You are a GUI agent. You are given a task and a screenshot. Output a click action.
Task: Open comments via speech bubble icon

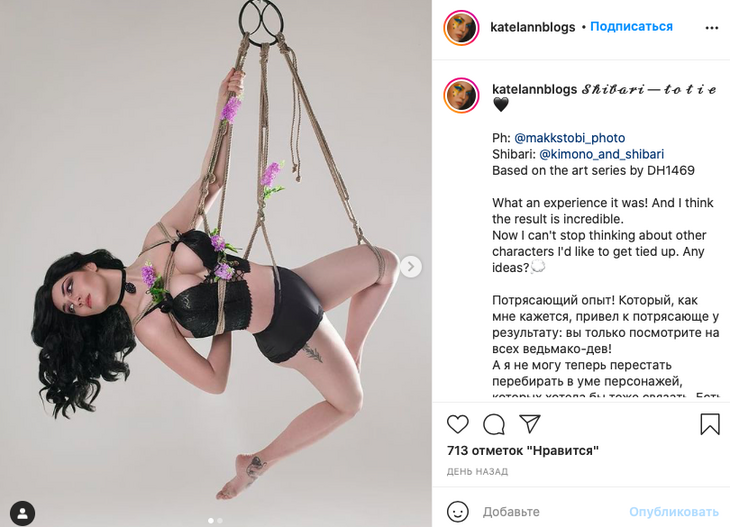coord(494,424)
